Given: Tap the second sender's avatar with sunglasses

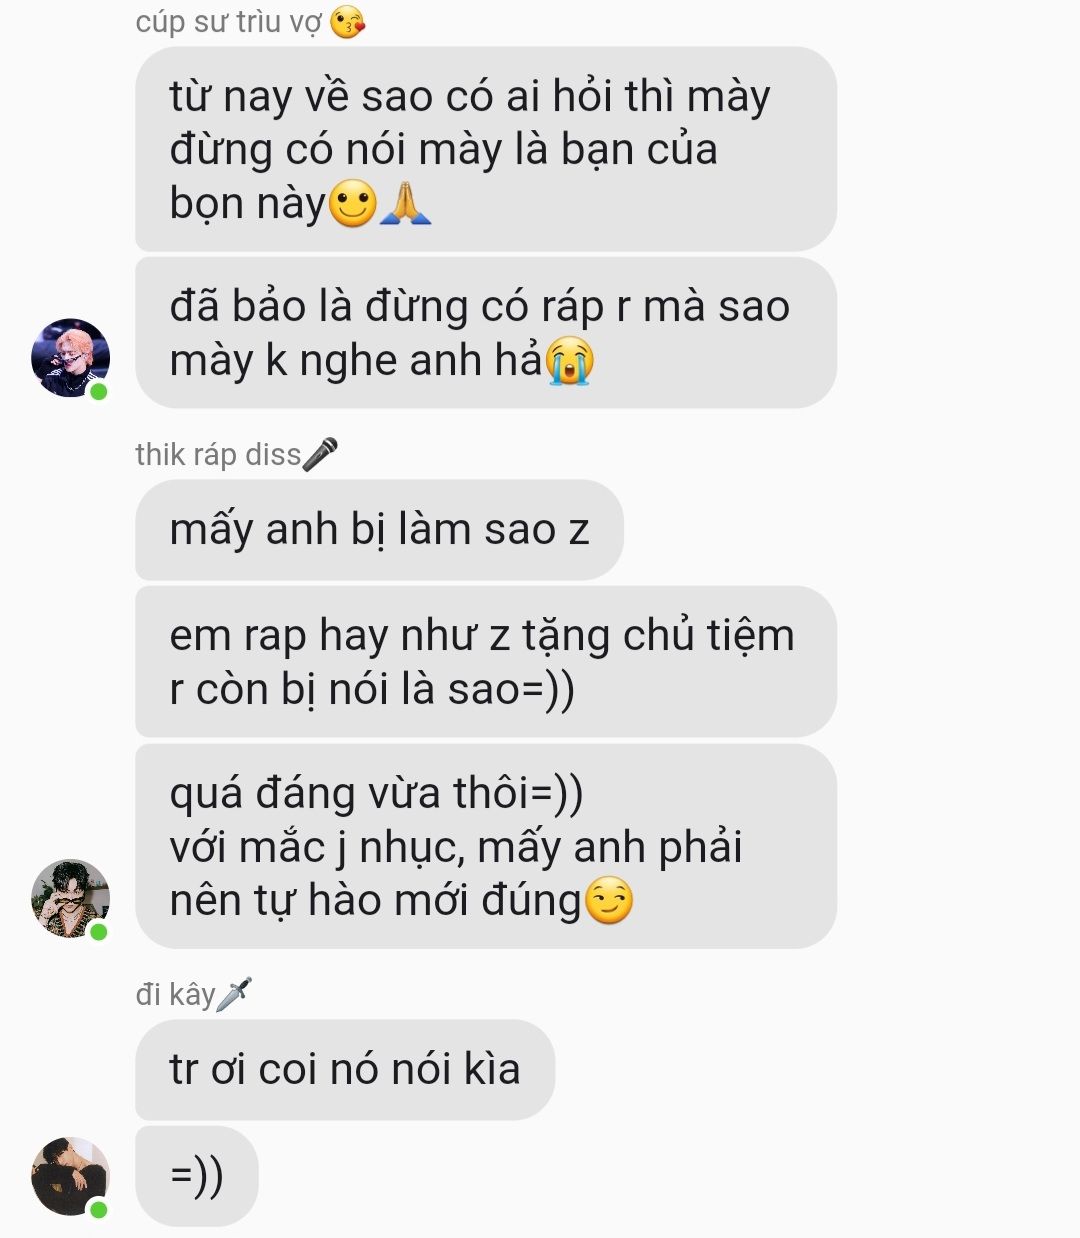Looking at the screenshot, I should click(x=70, y=898).
